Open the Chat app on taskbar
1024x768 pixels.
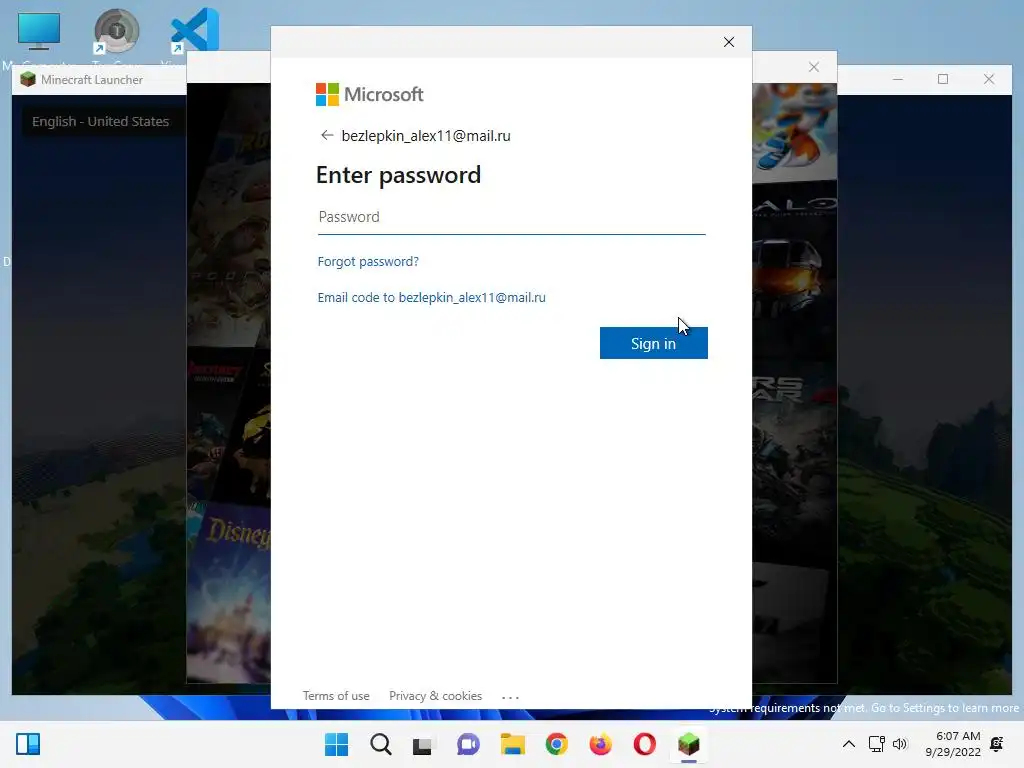[468, 744]
